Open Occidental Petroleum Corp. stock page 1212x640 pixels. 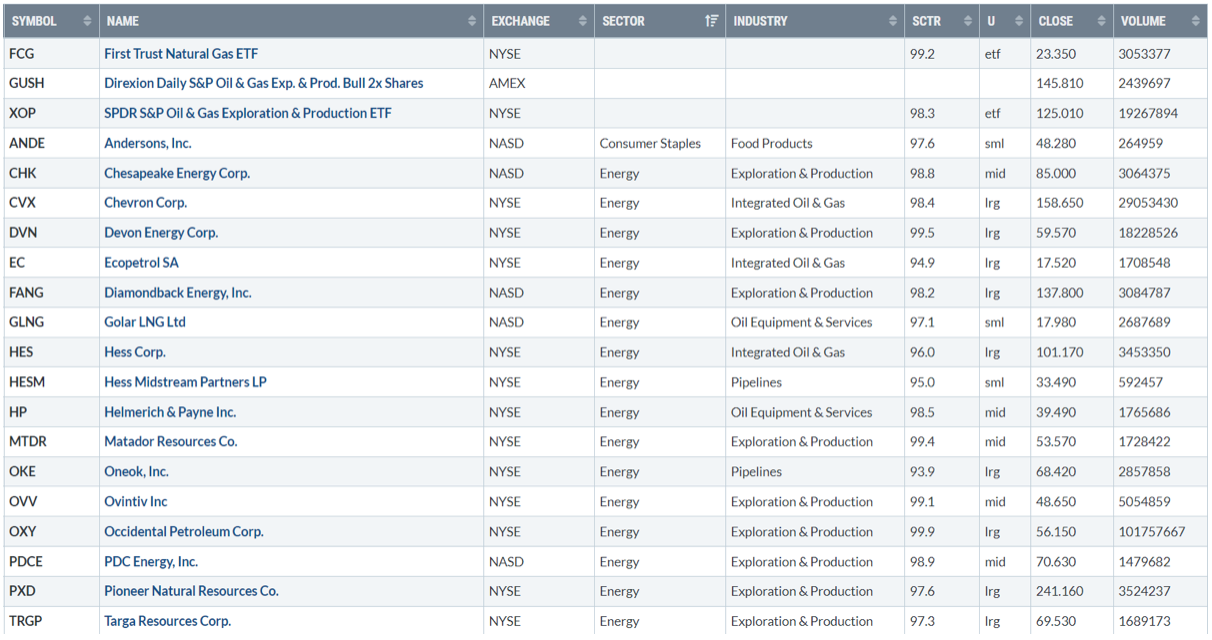pyautogui.click(x=184, y=532)
